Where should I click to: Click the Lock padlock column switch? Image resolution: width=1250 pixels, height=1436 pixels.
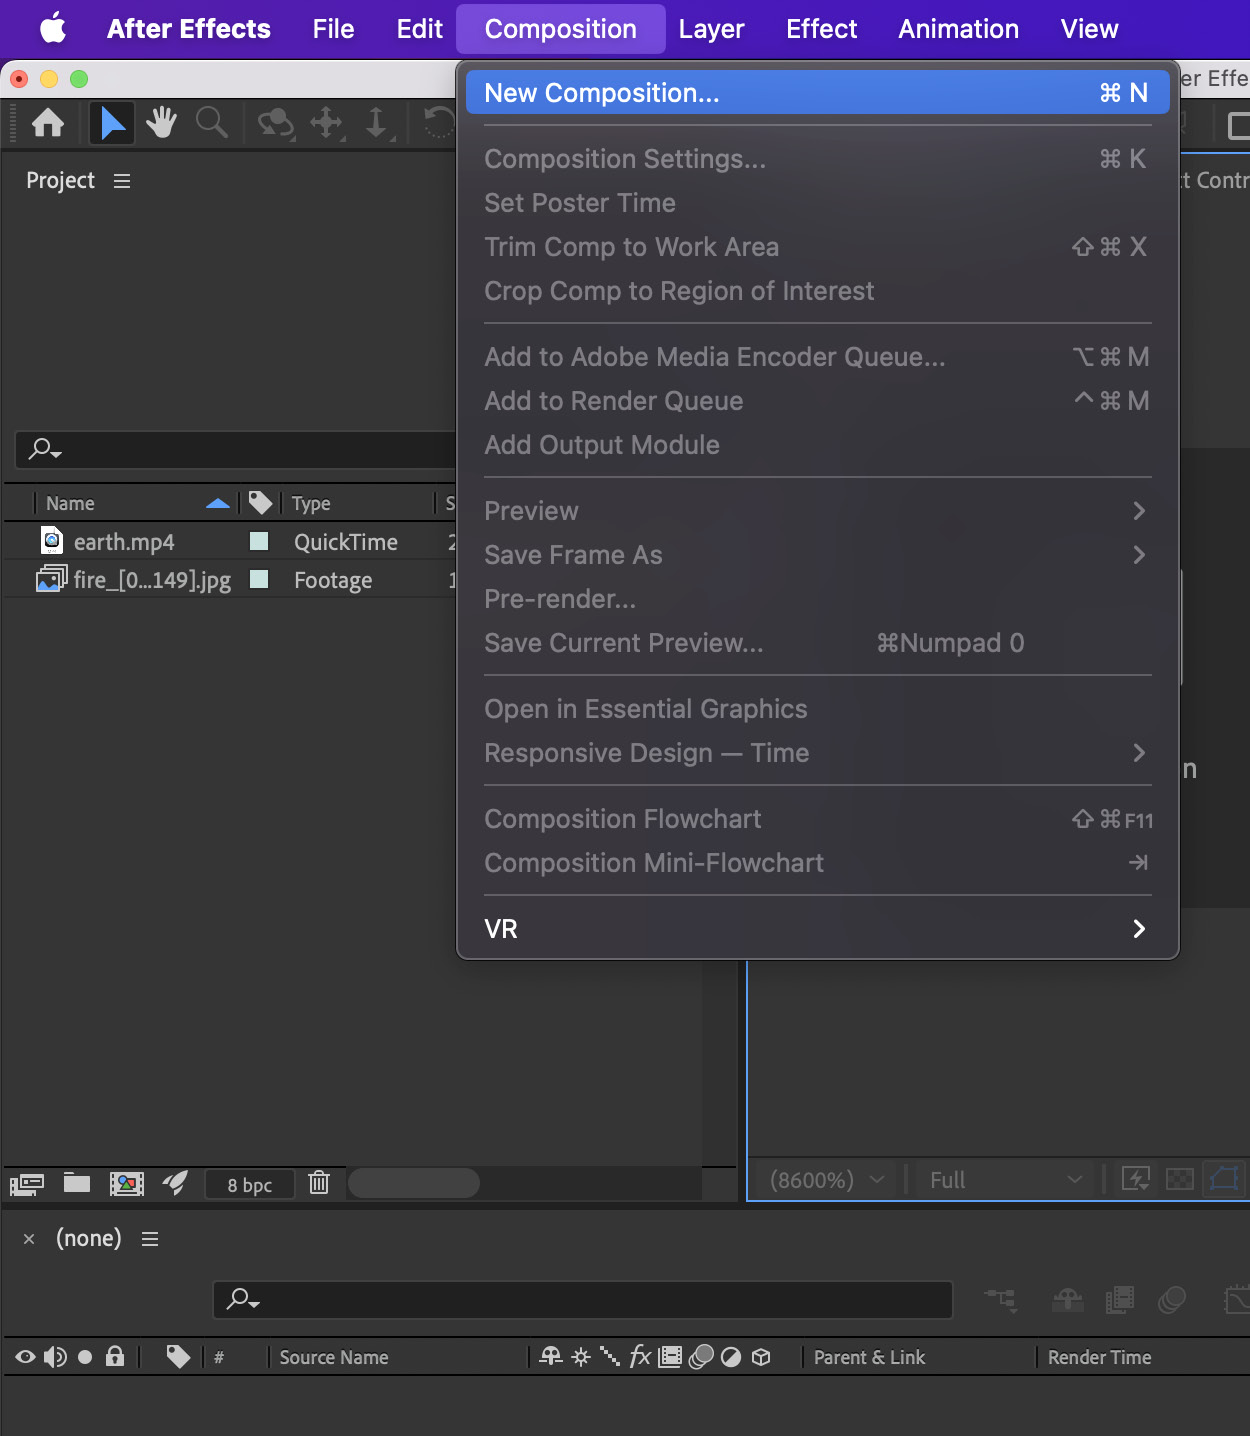point(115,1356)
